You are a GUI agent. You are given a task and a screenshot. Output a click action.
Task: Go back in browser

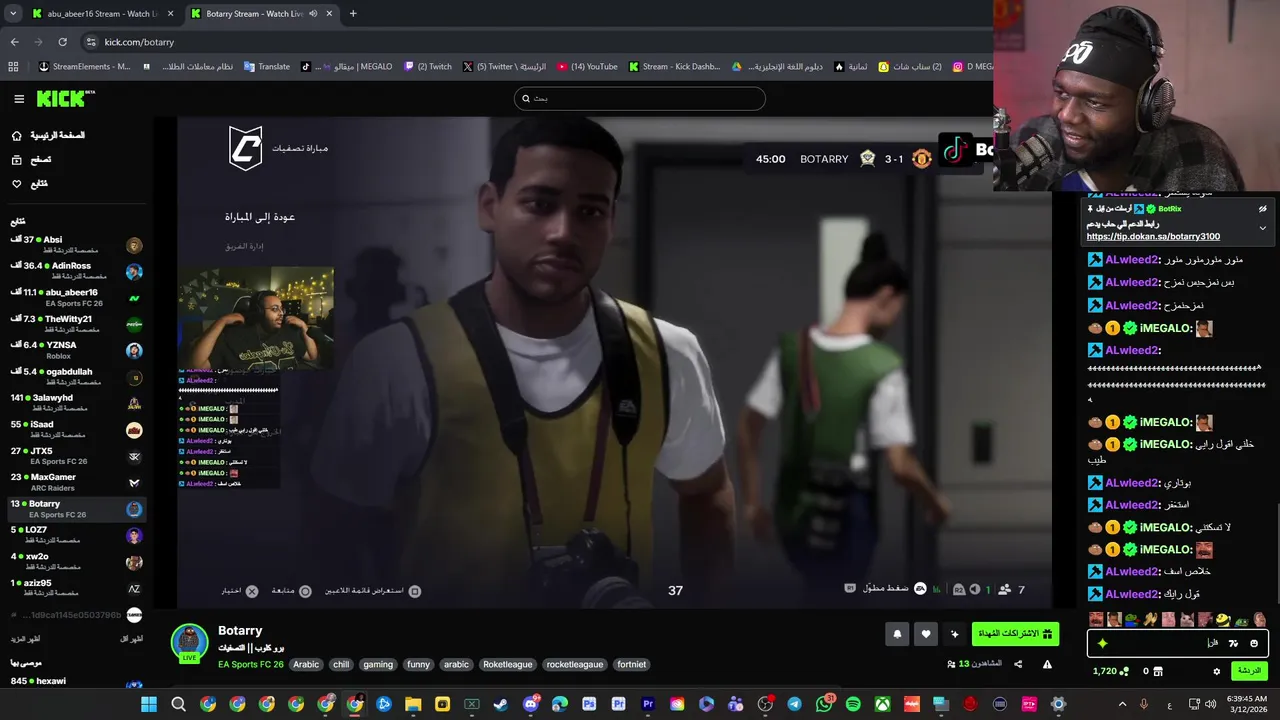tap(14, 42)
